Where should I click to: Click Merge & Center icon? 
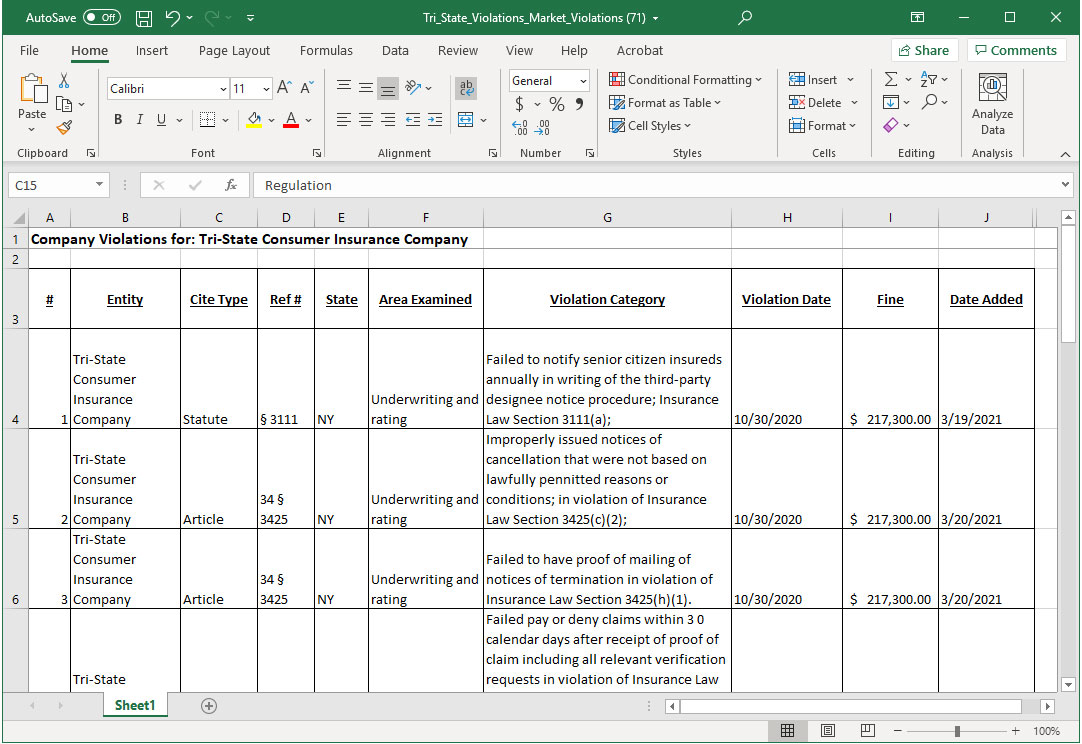(x=466, y=120)
